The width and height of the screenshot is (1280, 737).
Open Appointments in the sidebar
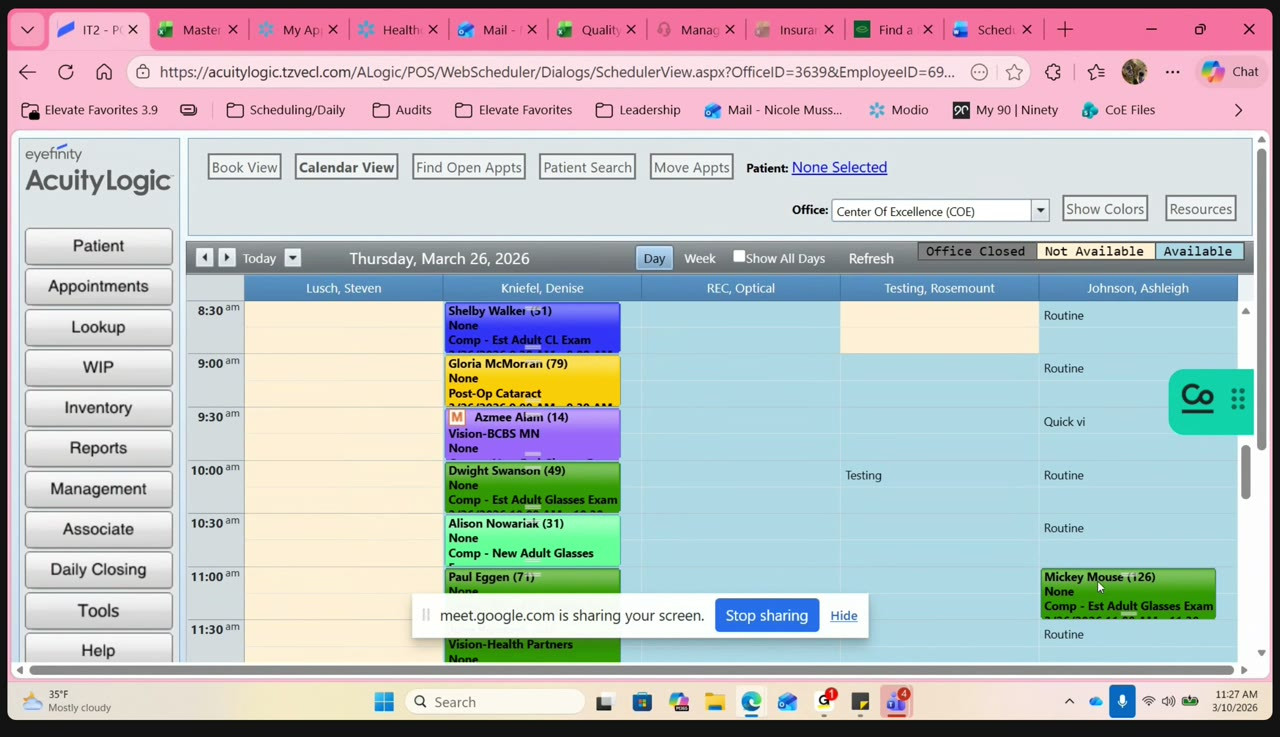[x=98, y=286]
